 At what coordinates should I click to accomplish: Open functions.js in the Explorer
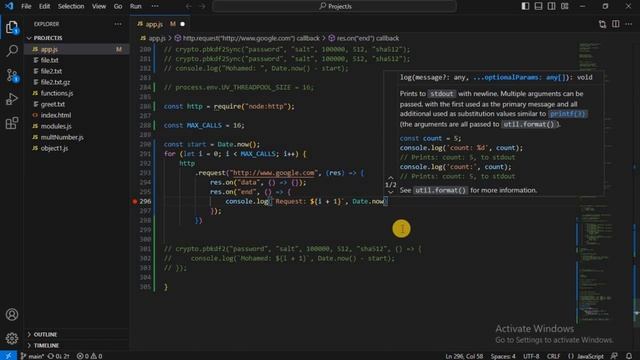(x=77, y=93)
